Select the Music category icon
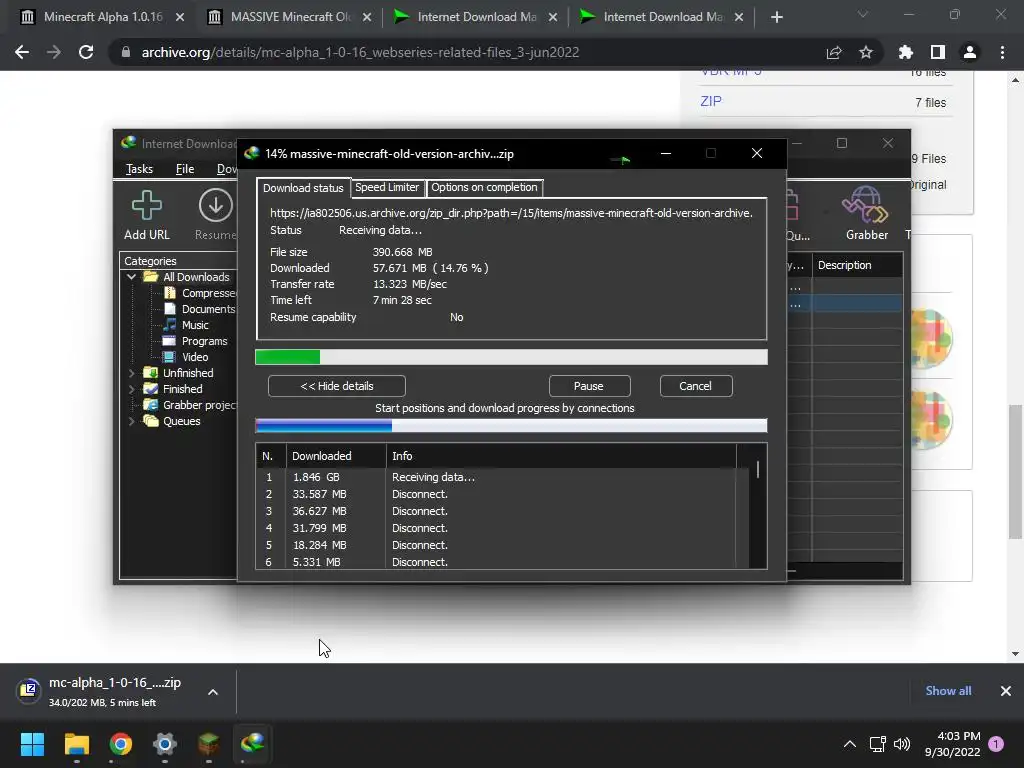The height and width of the screenshot is (768, 1024). (170, 325)
